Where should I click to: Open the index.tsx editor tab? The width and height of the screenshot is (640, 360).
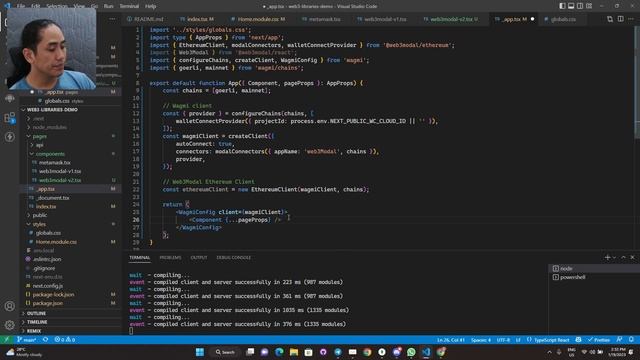pos(197,19)
